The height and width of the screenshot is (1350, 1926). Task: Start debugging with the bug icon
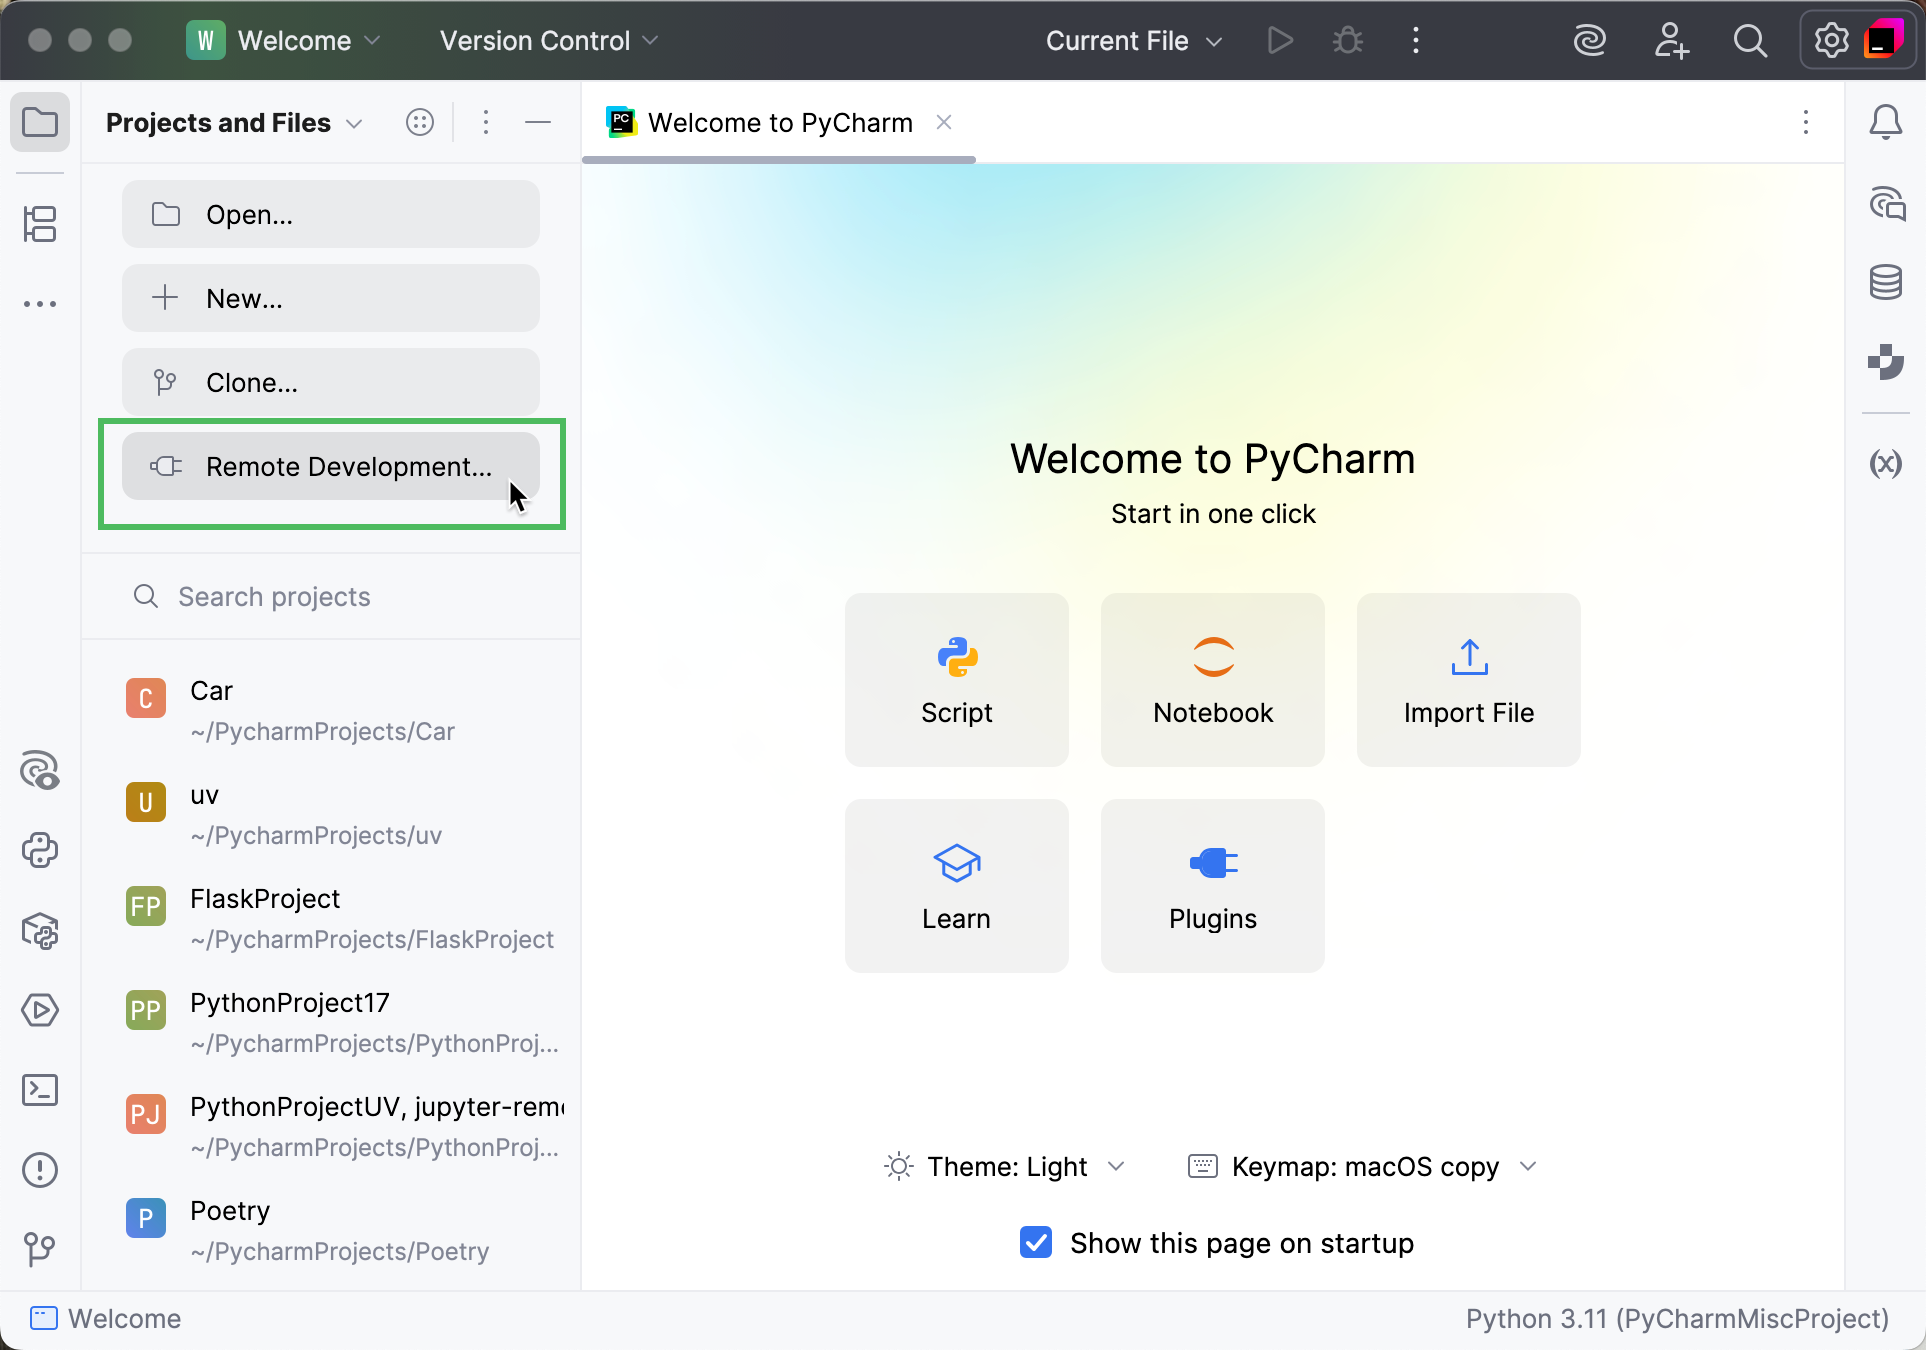(x=1347, y=40)
